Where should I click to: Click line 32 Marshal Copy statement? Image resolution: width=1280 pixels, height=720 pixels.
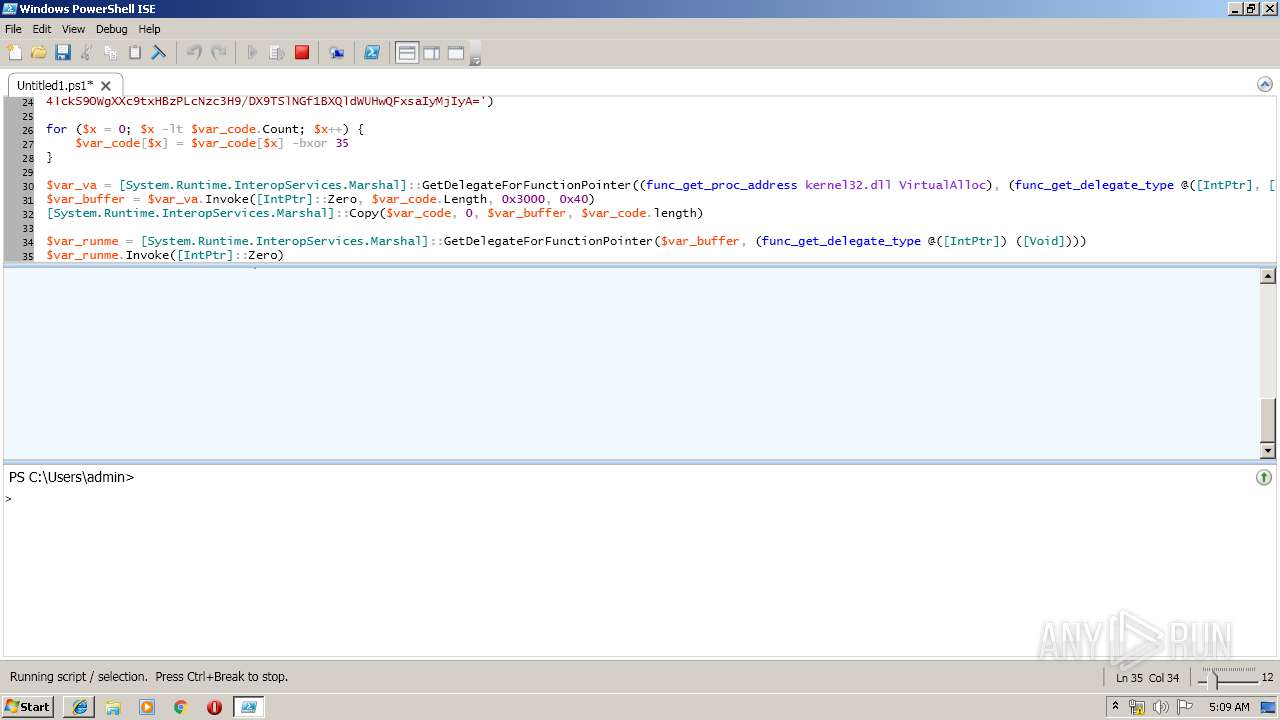[375, 213]
